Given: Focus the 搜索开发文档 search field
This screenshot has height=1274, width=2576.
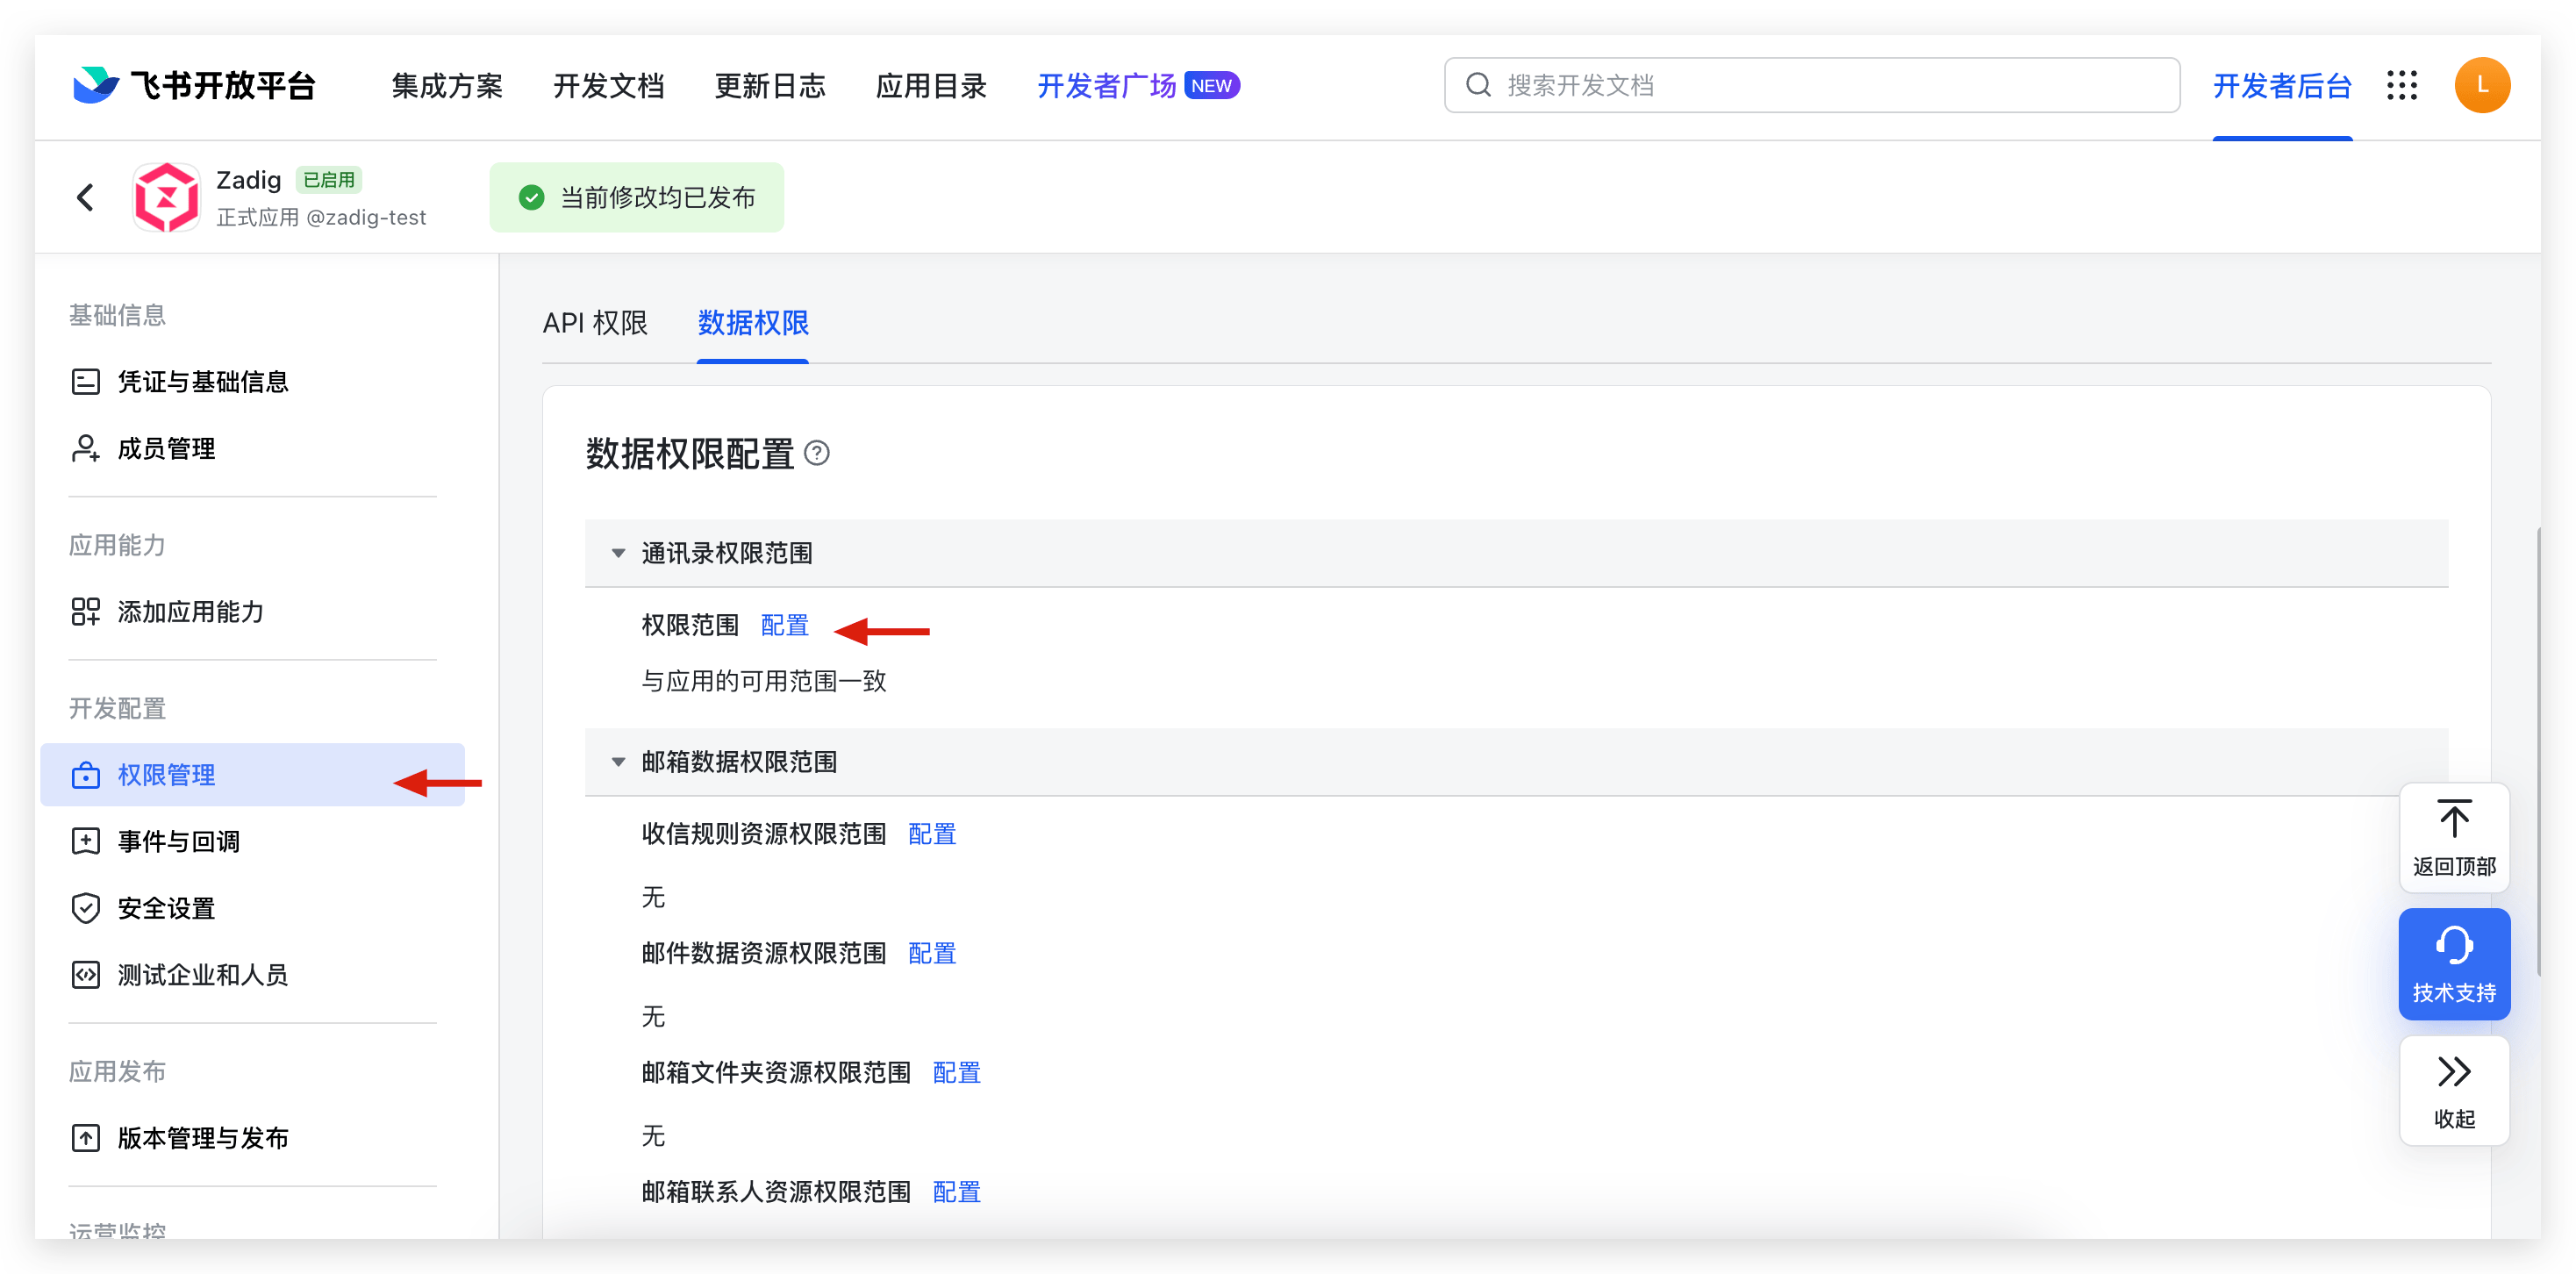Looking at the screenshot, I should pos(1810,86).
